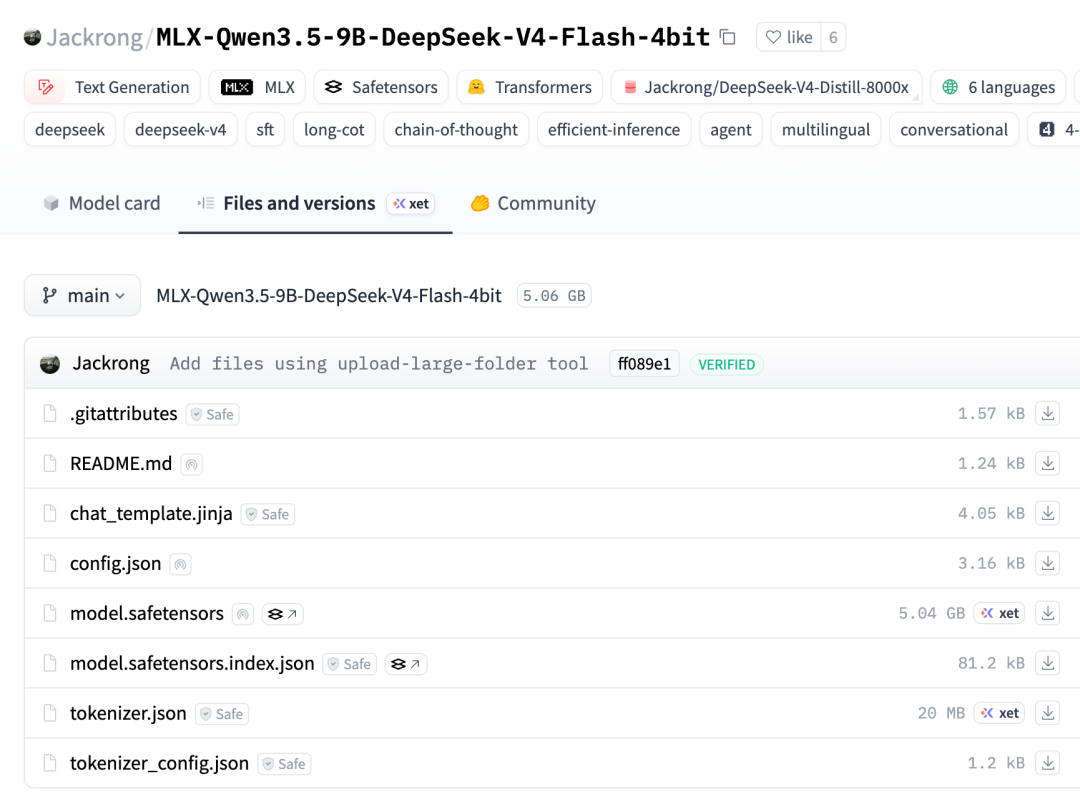Select the 5.06 GB repository size badge
The height and width of the screenshot is (799, 1080).
pyautogui.click(x=554, y=295)
